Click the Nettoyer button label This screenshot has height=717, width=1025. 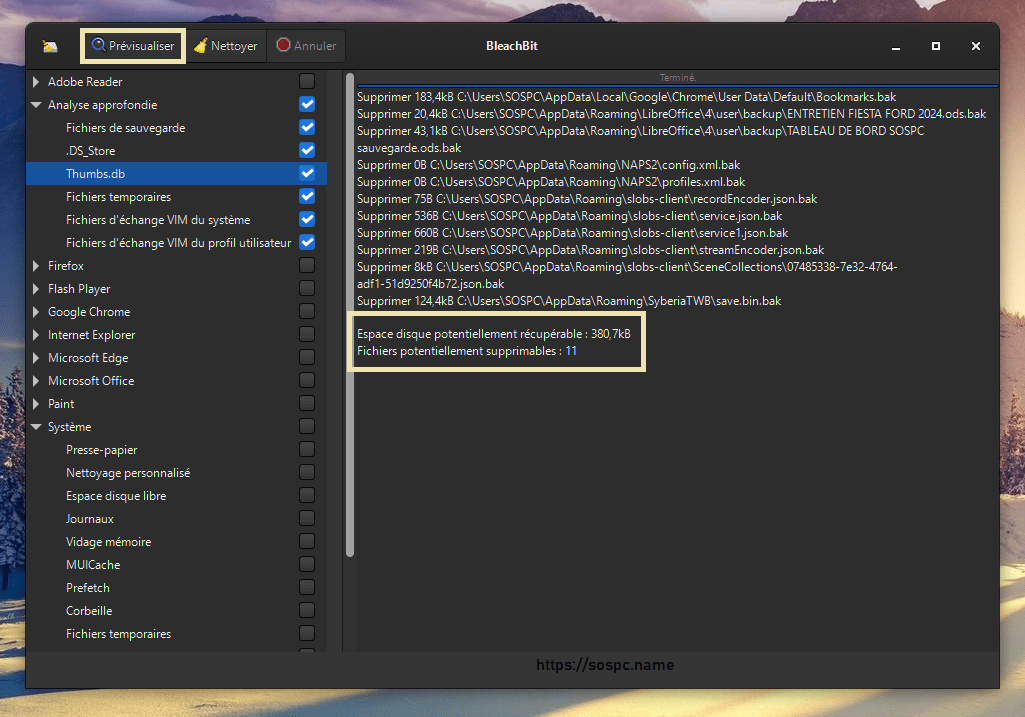(x=234, y=46)
